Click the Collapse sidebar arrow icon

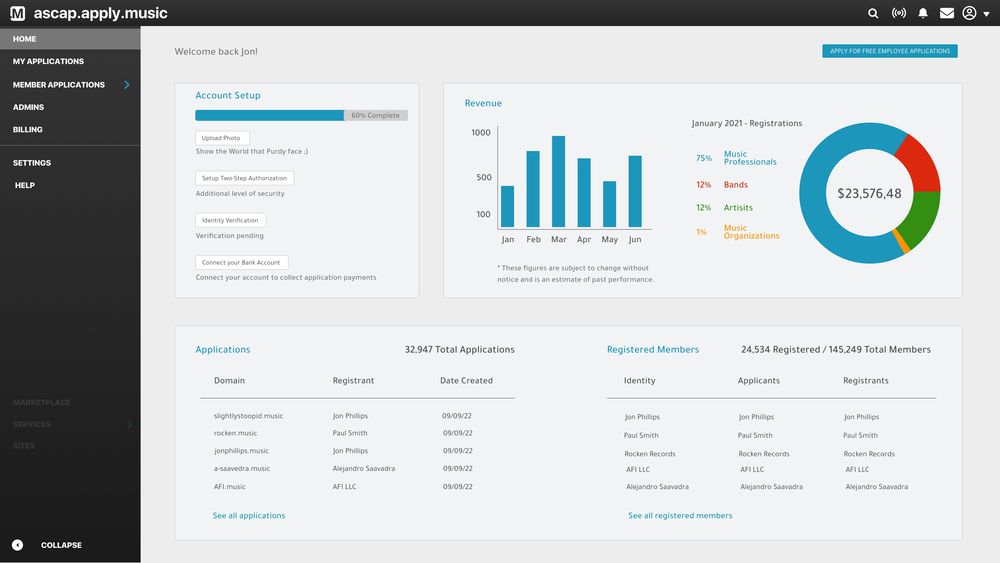17,545
